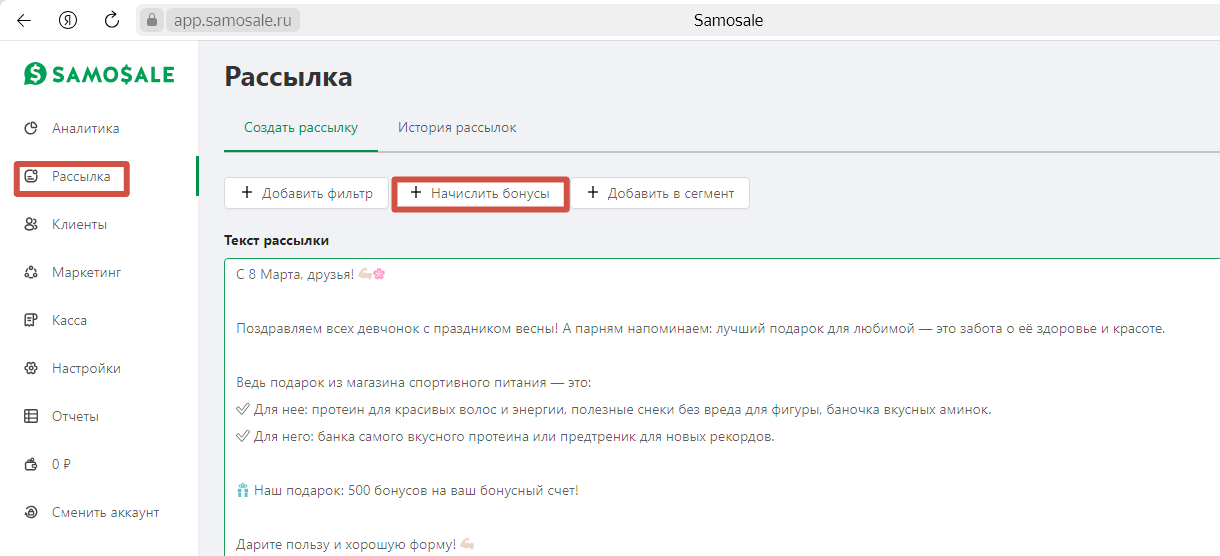Open the Yandex browser home button
The height and width of the screenshot is (556, 1220).
tap(68, 20)
